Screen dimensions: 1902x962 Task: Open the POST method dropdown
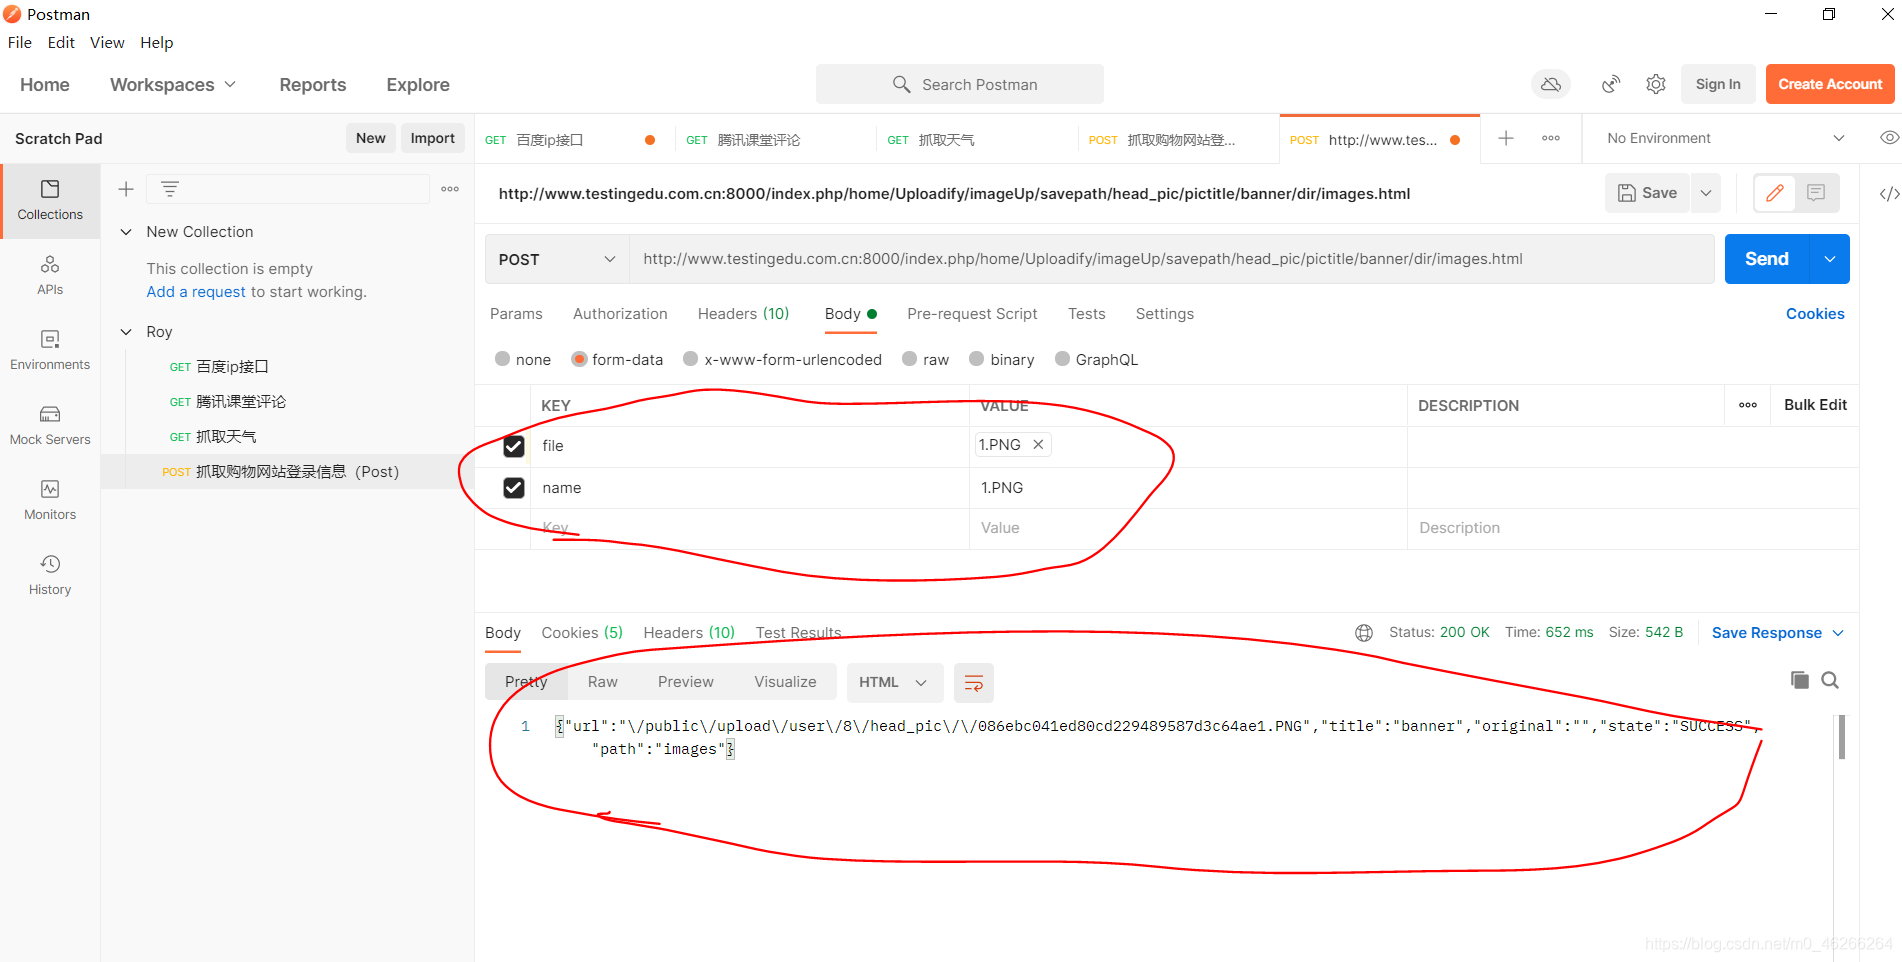point(557,259)
